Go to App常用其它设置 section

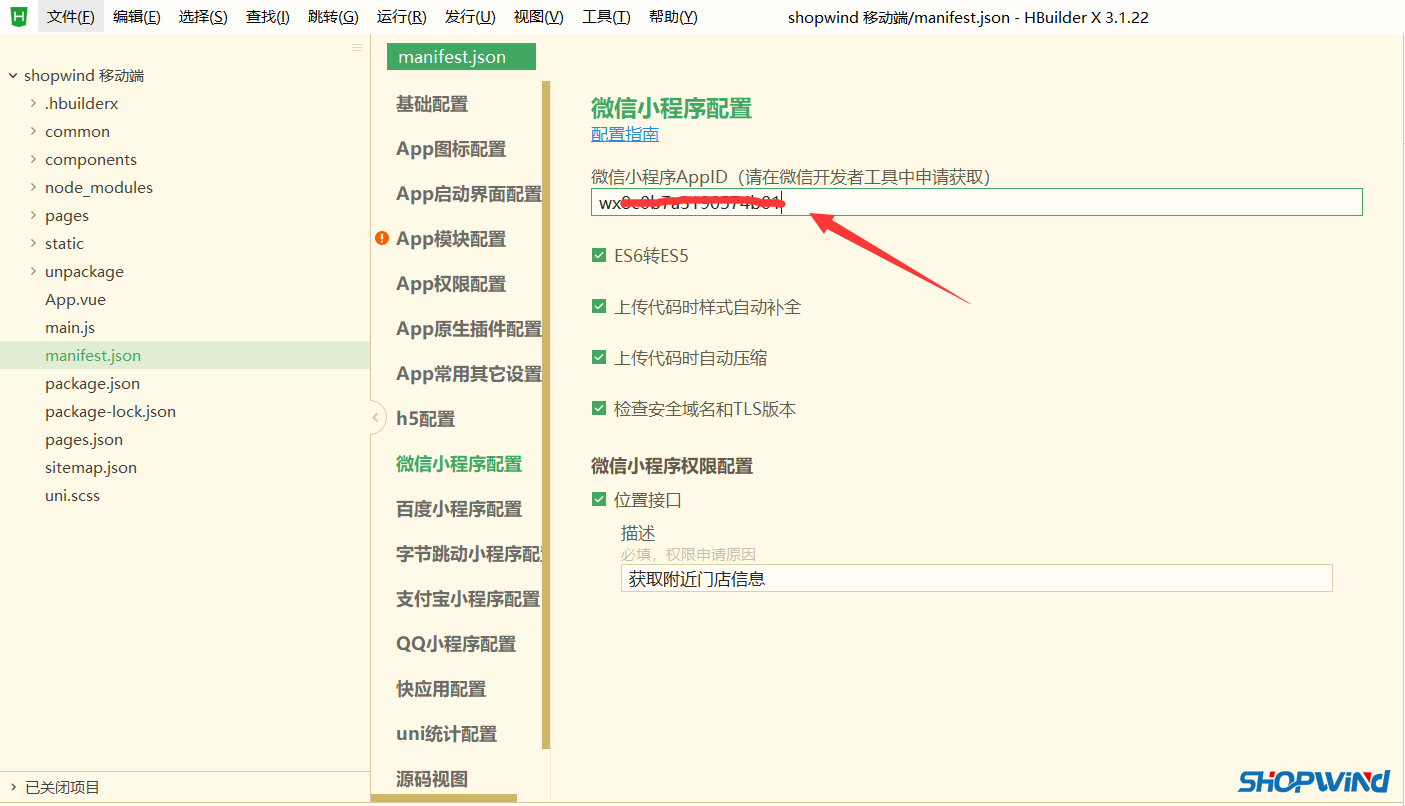(x=469, y=374)
